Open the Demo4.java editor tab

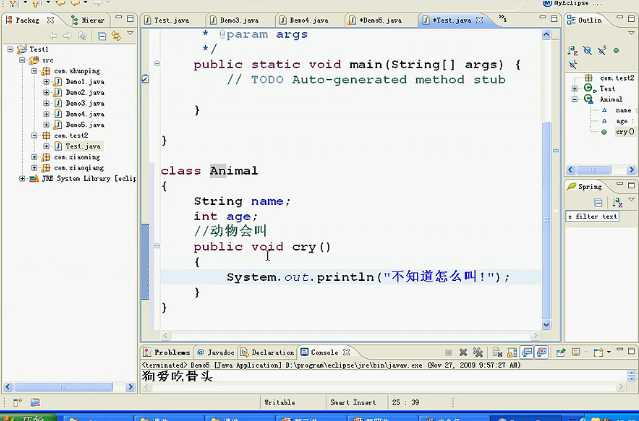tap(308, 20)
